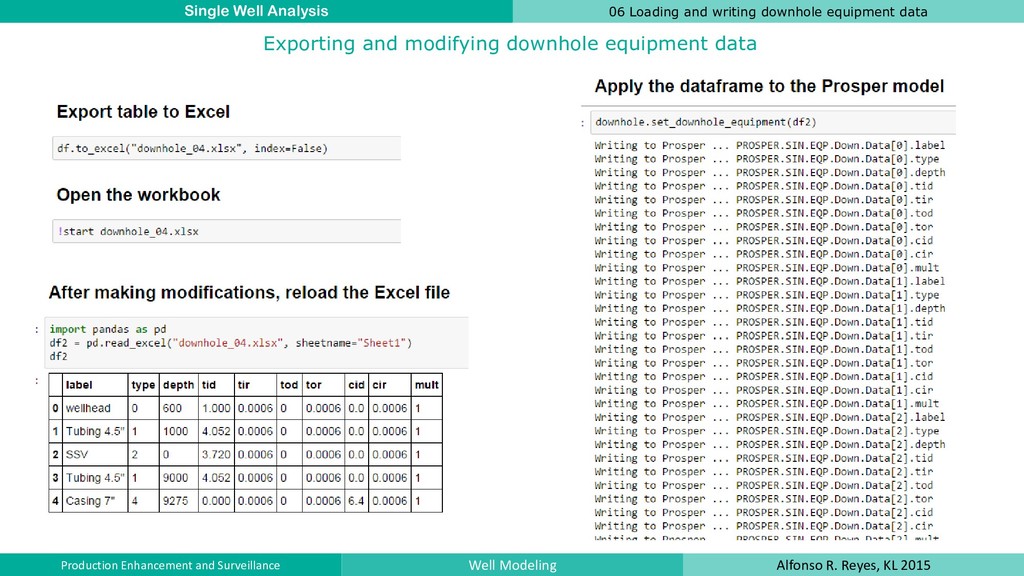Click the 'tir' column header
This screenshot has height=576, width=1024.
point(255,385)
